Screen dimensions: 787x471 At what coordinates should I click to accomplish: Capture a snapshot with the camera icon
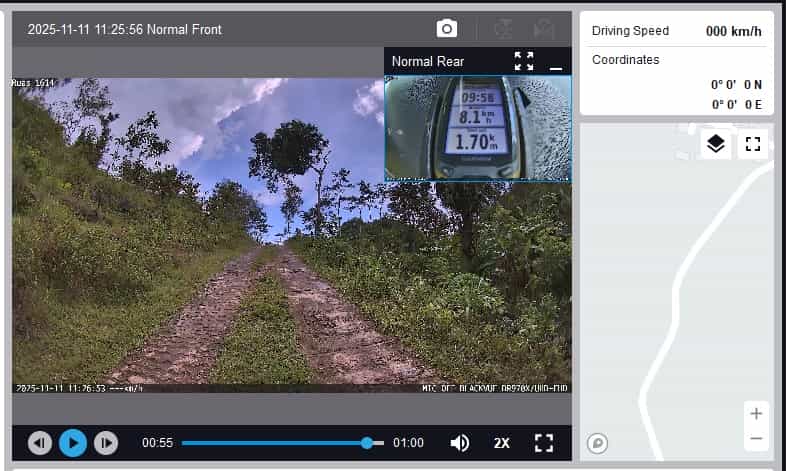tap(447, 29)
